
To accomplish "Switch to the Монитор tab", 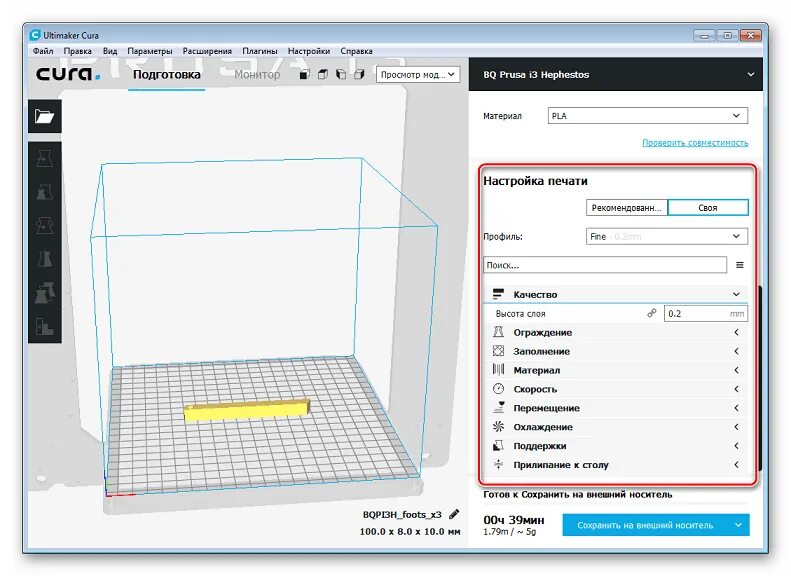I will tap(257, 75).
